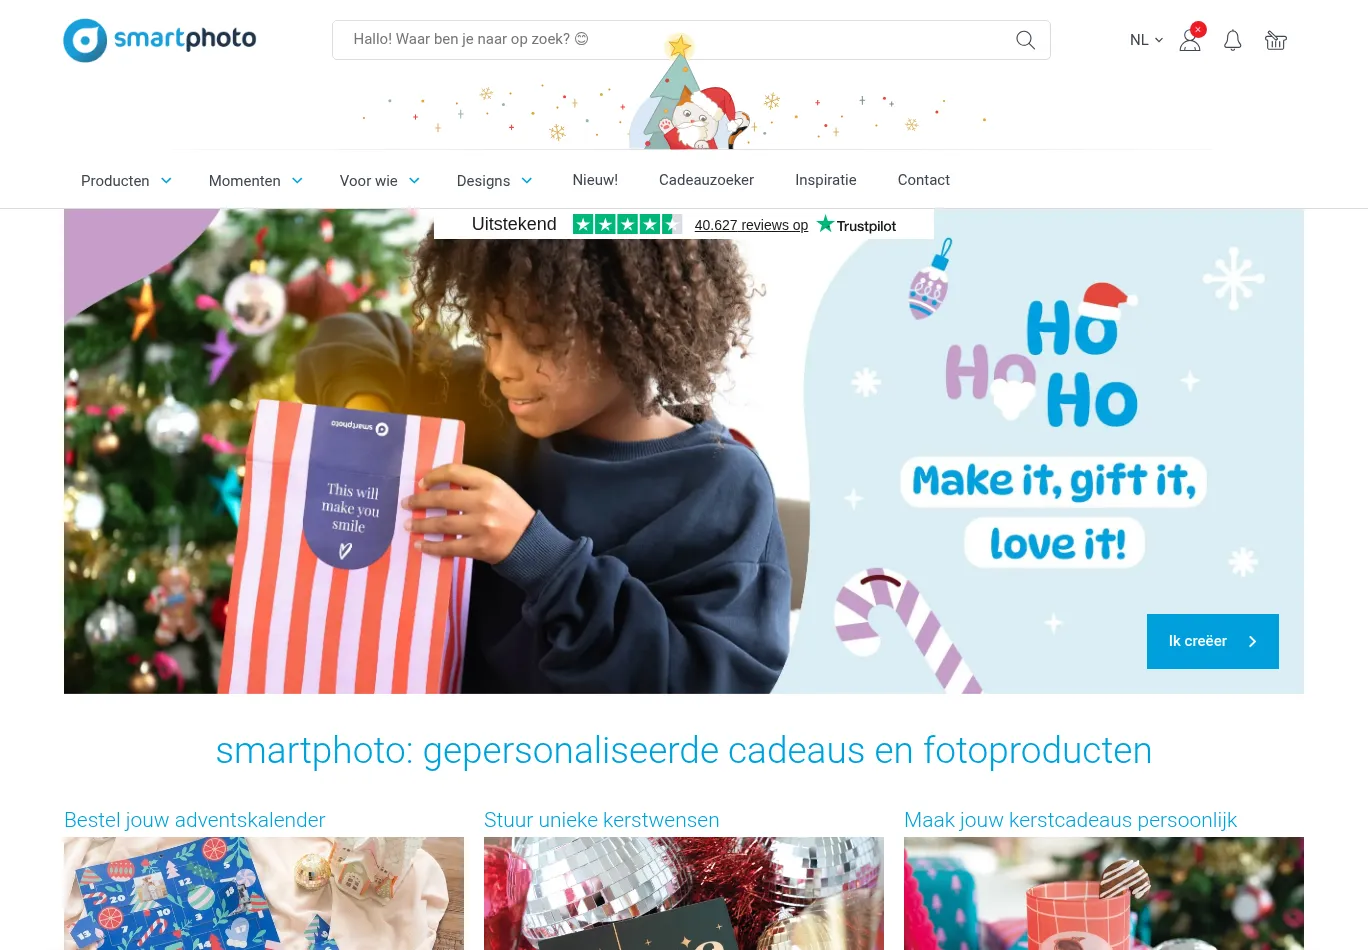Open the Inspiratie menu item
This screenshot has width=1368, height=950.
pos(825,180)
